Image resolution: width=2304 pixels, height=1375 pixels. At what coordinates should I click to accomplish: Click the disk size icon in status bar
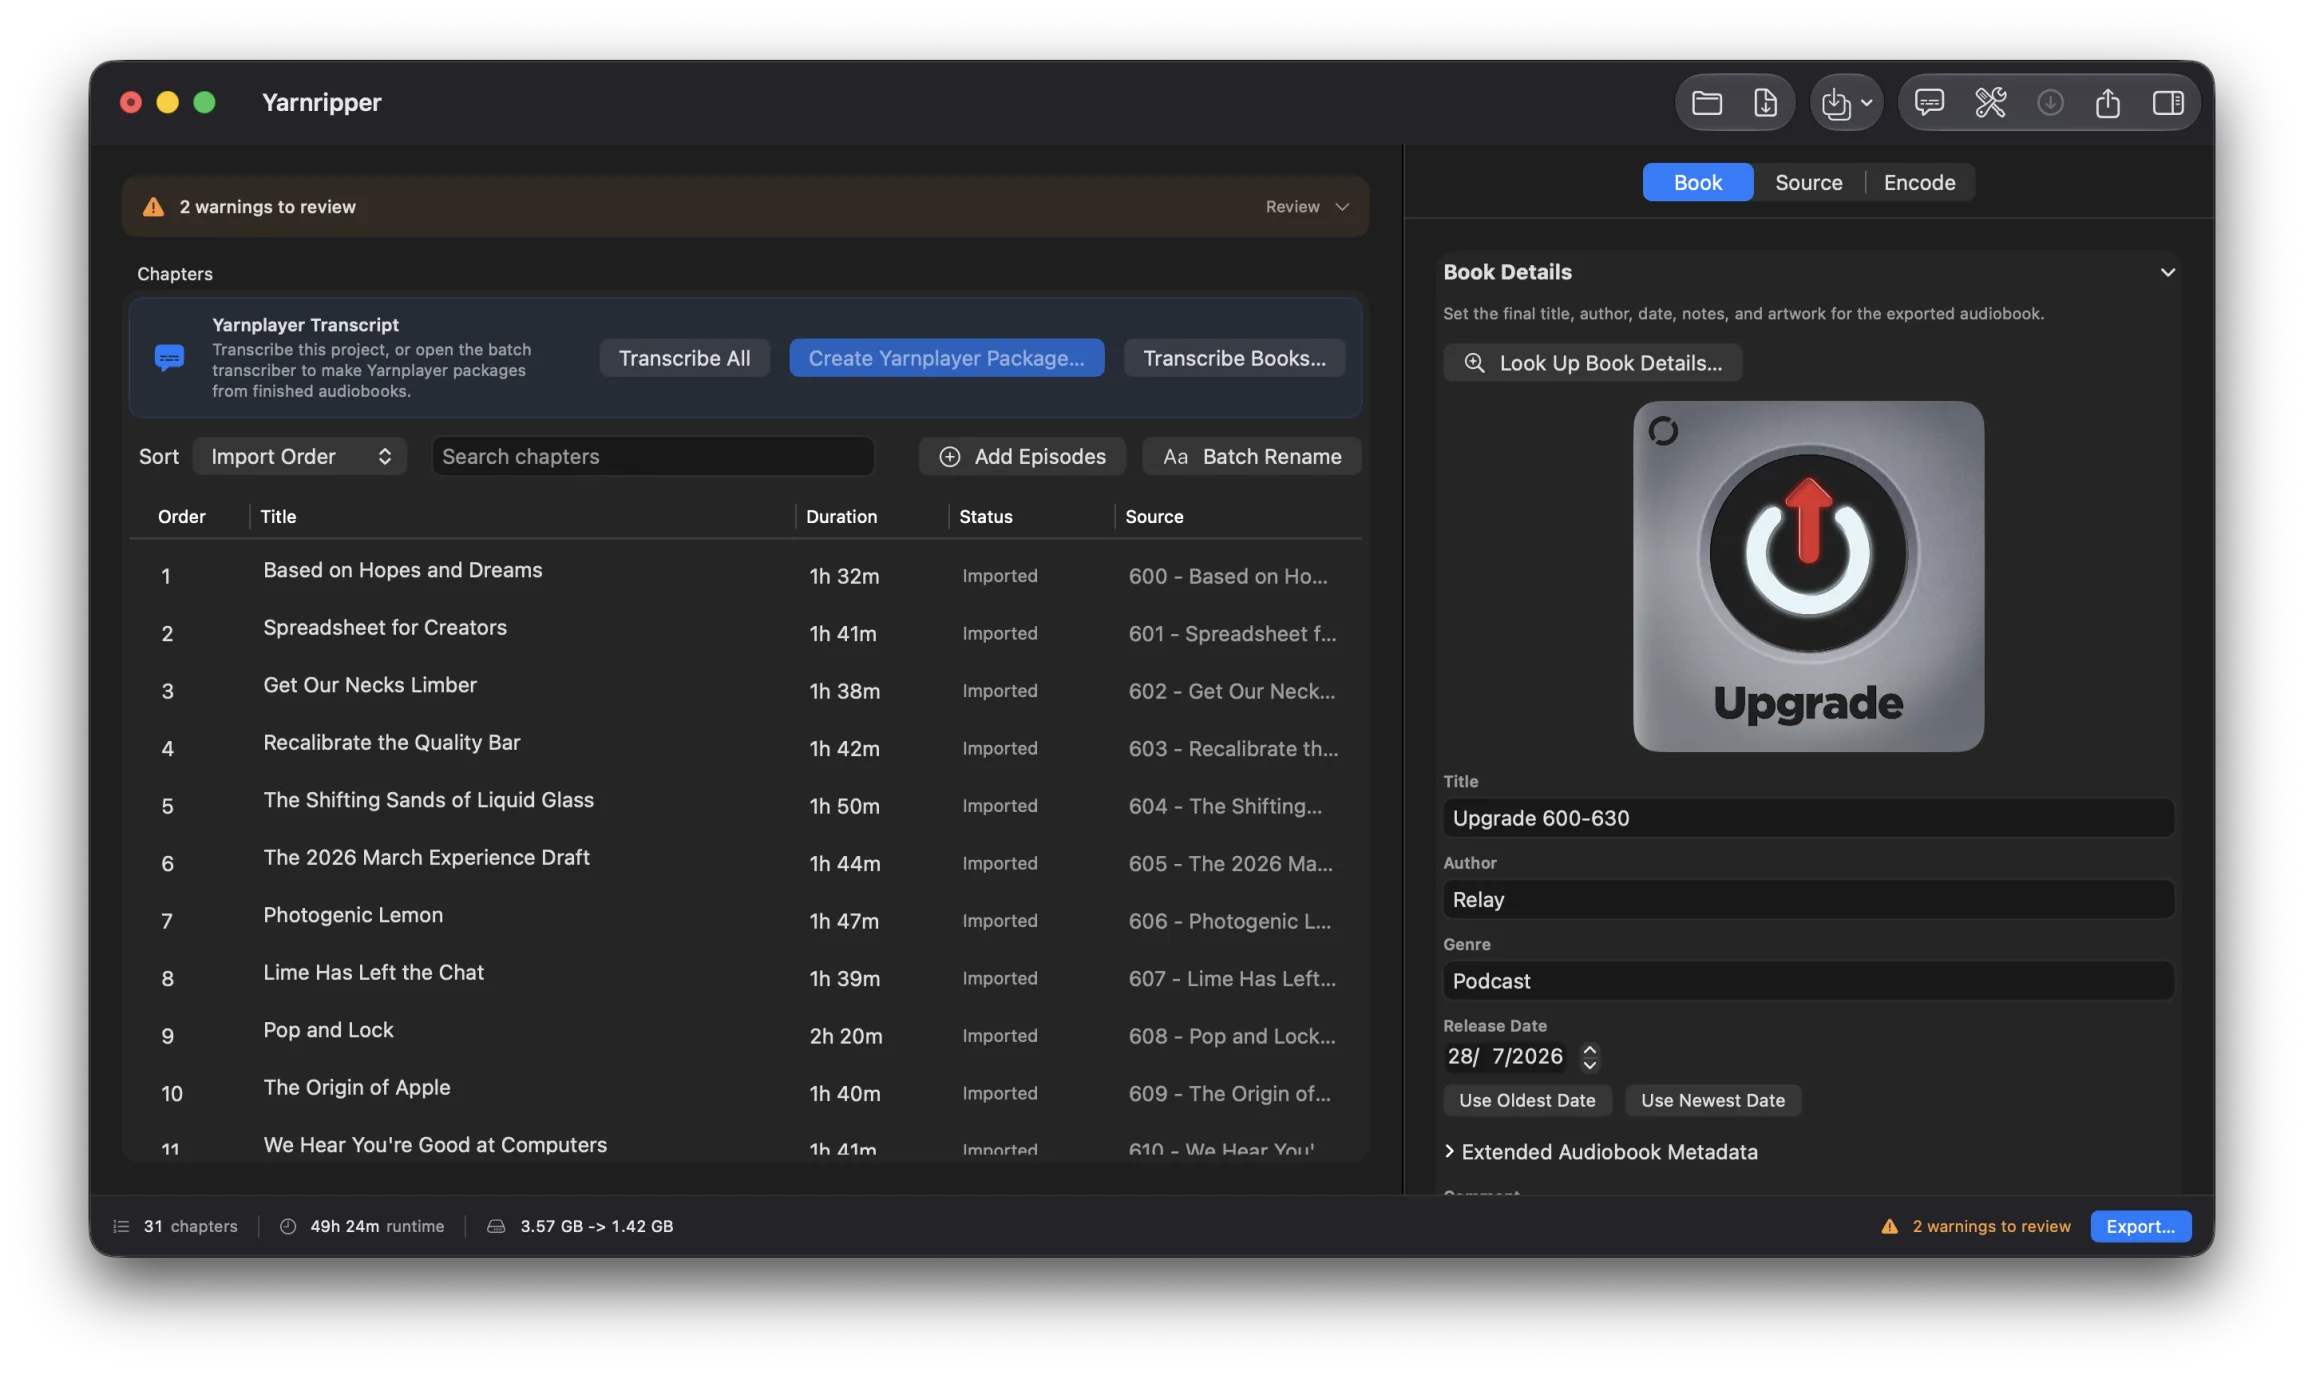pos(496,1226)
